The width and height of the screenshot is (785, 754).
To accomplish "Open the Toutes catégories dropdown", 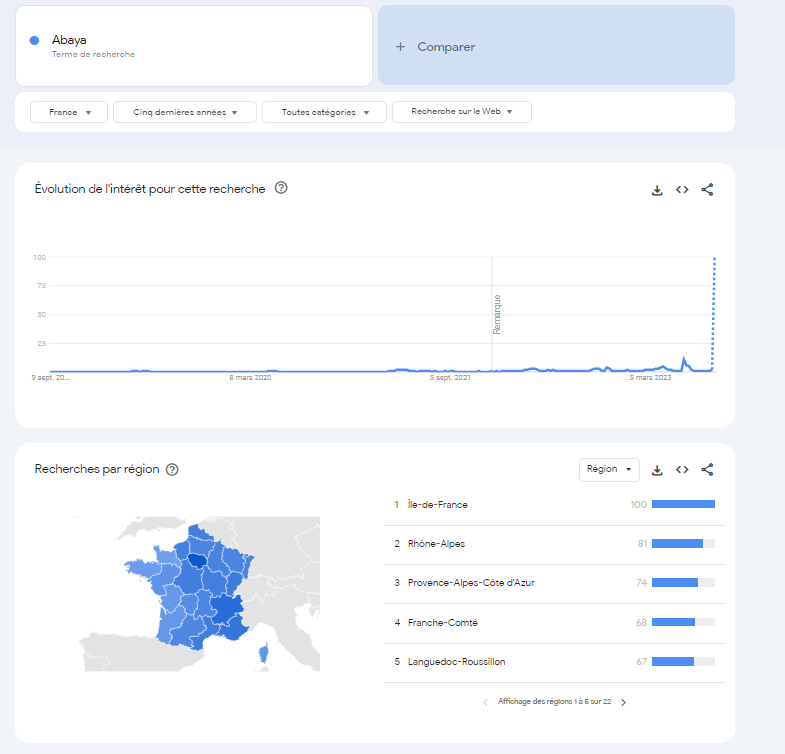I will pos(324,112).
